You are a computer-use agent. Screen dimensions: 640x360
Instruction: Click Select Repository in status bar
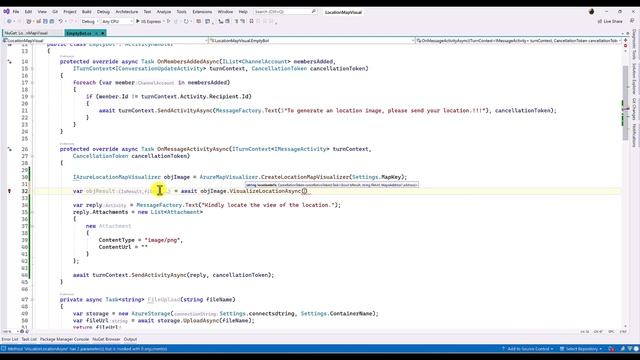(x=580, y=349)
